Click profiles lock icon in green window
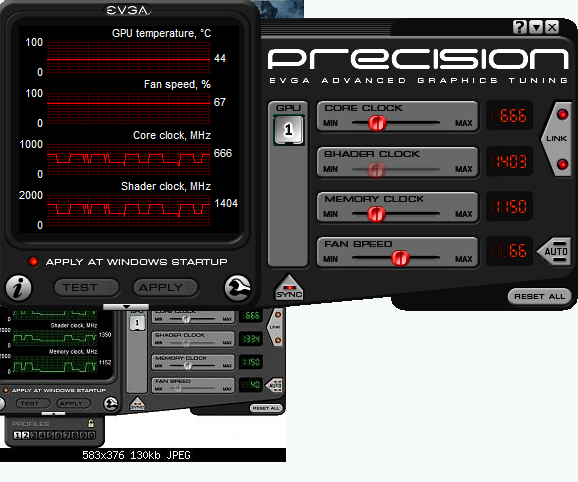 pos(91,423)
